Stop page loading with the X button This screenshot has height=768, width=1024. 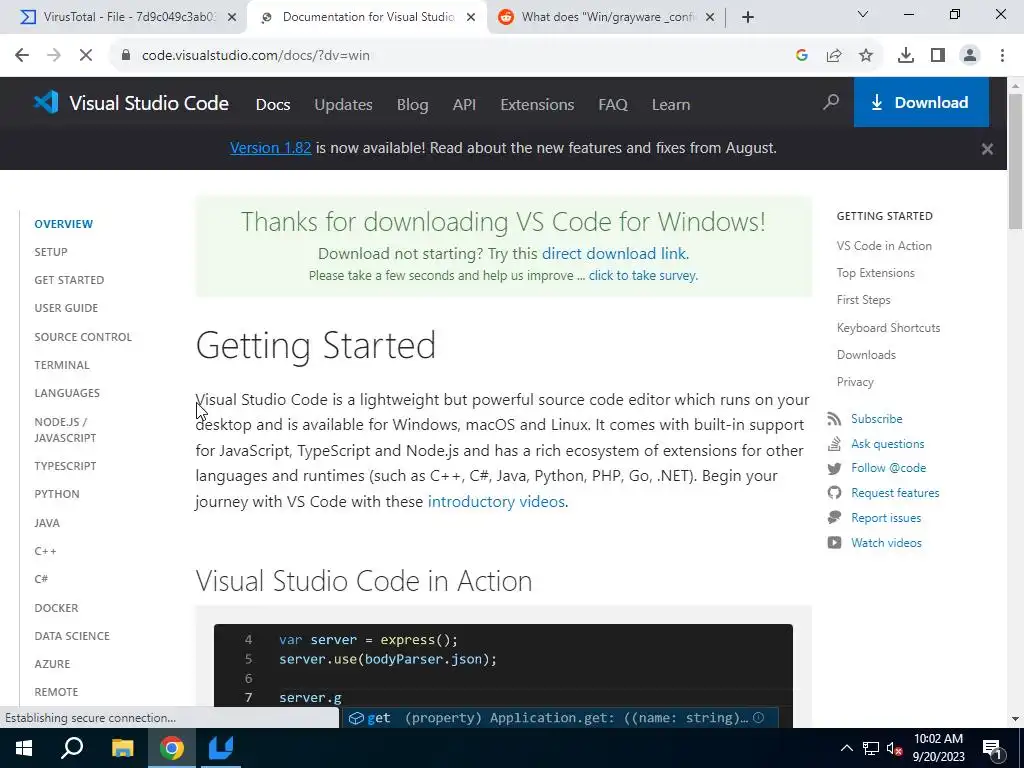coord(86,56)
